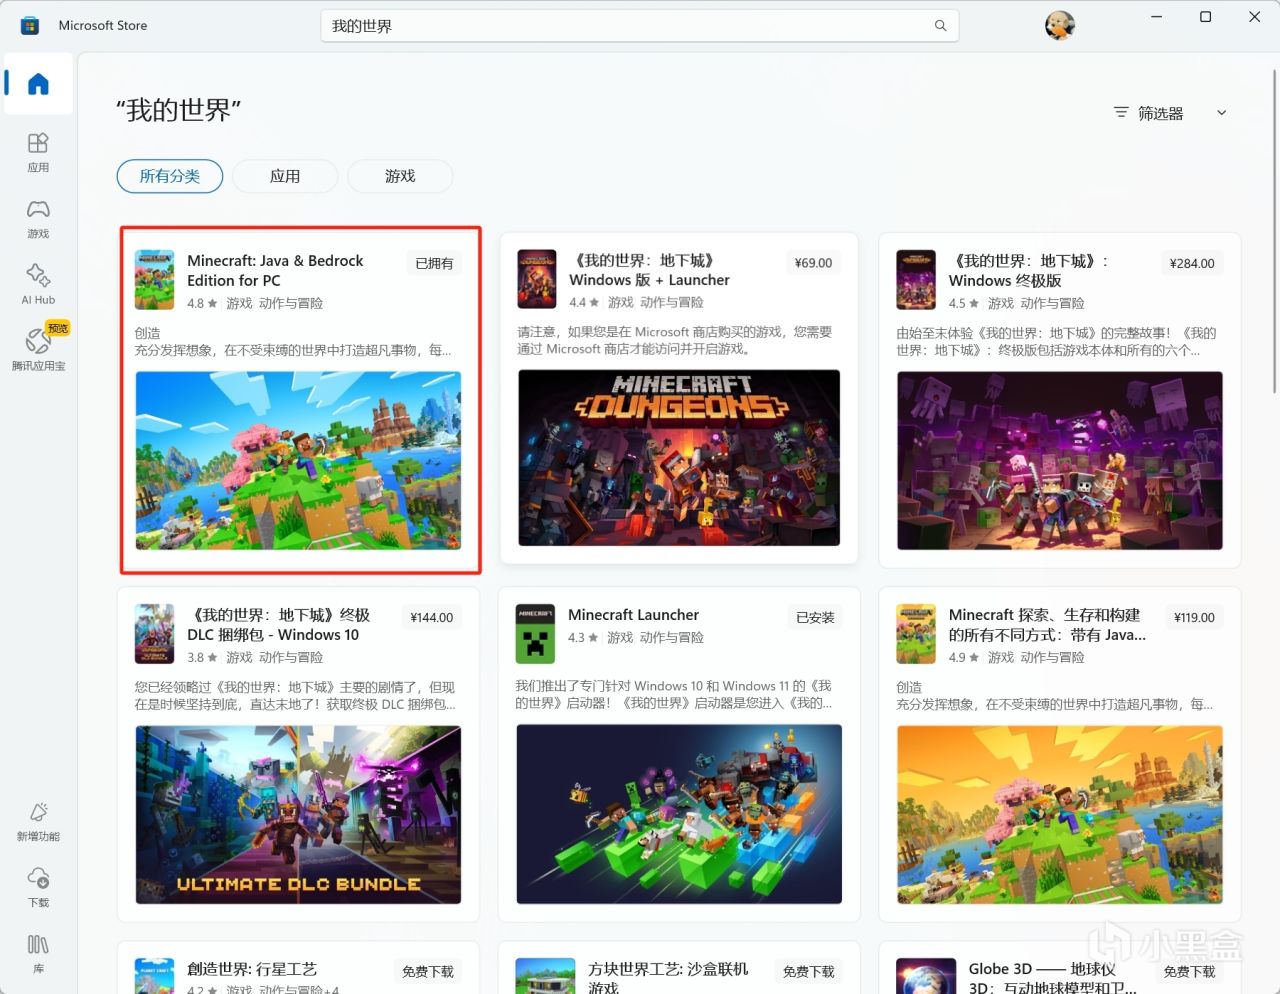The image size is (1280, 994).
Task: Click the description starting '您已经领略过《我的世界：地下城》'
Action: 295,695
